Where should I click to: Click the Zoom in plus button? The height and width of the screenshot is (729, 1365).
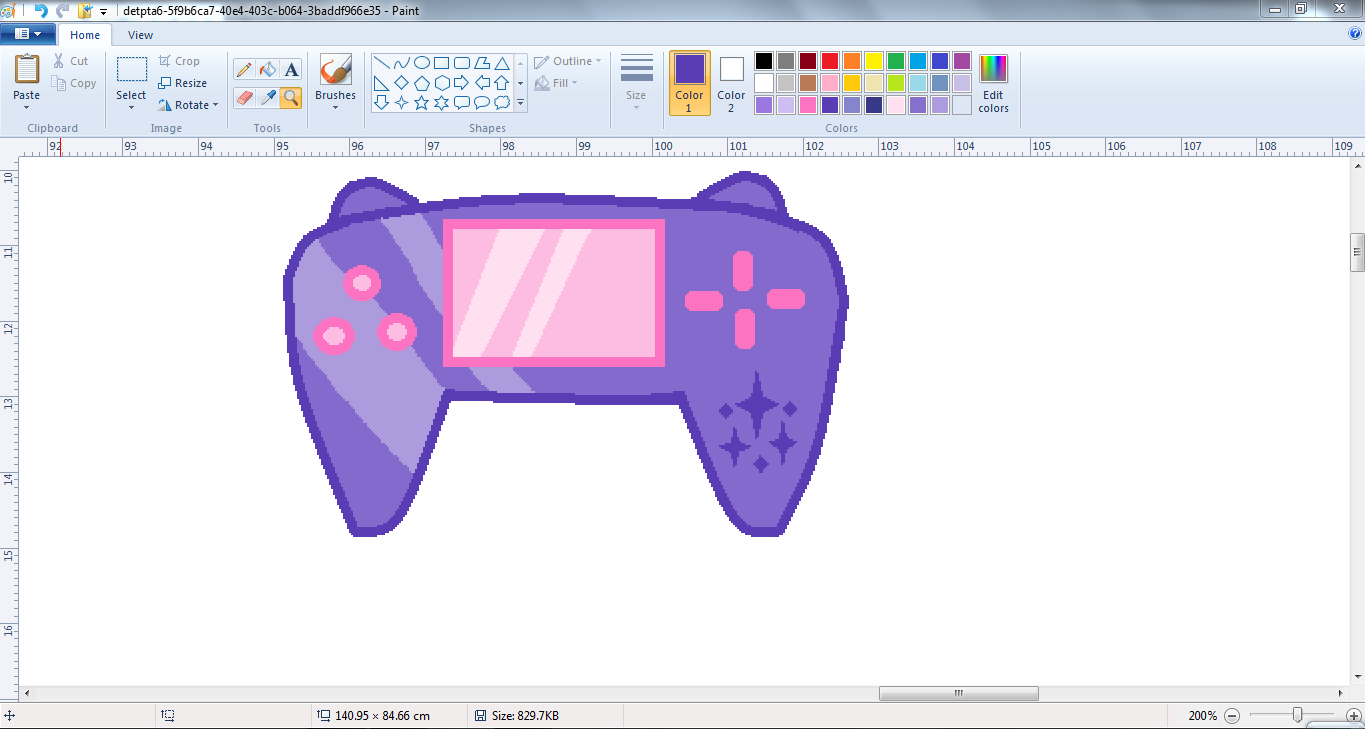click(x=1353, y=716)
